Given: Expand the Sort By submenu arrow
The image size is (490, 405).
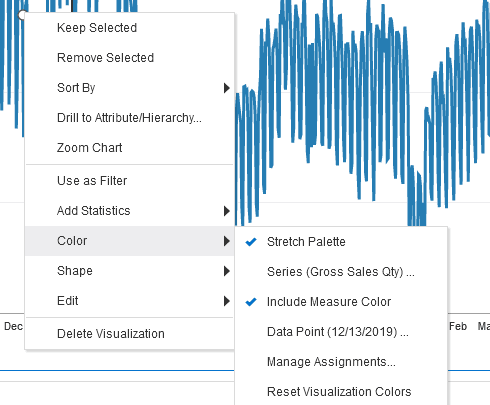Looking at the screenshot, I should (x=227, y=88).
